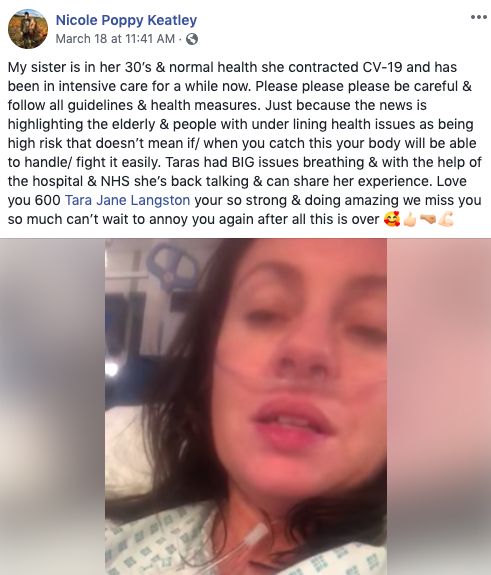
Task: Open the hospital video thumbnail
Action: click(246, 407)
